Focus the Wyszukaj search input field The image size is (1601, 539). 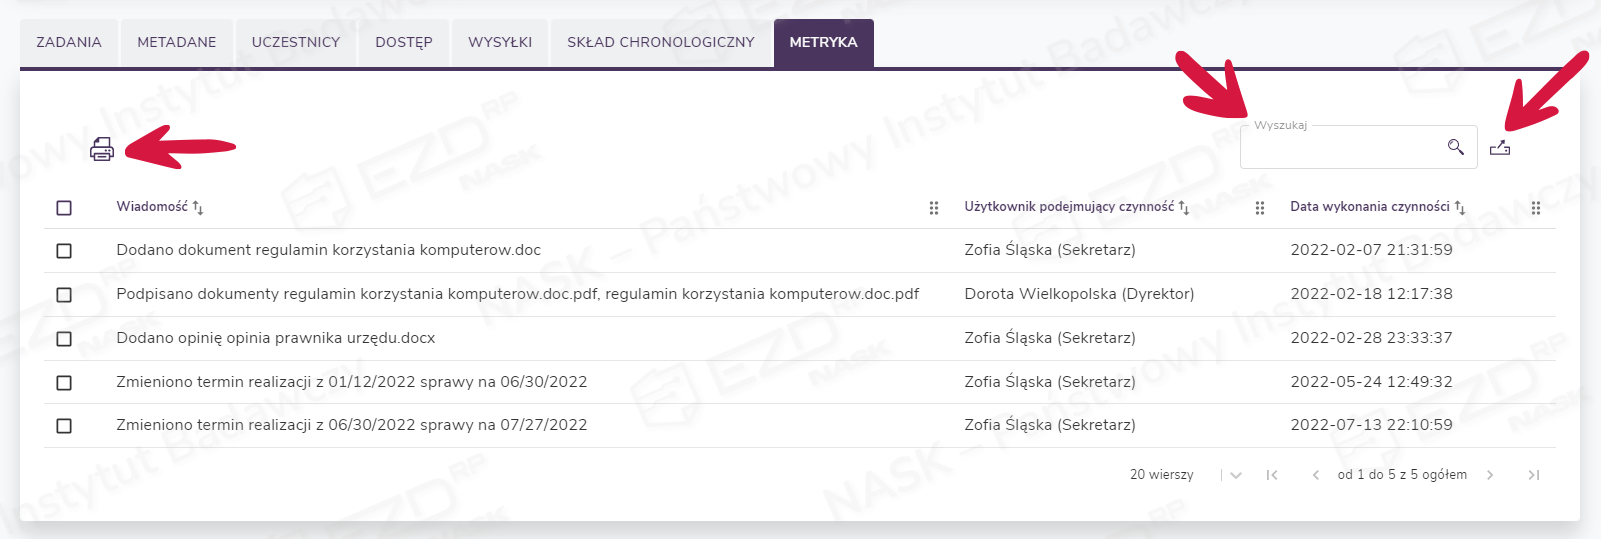1340,148
